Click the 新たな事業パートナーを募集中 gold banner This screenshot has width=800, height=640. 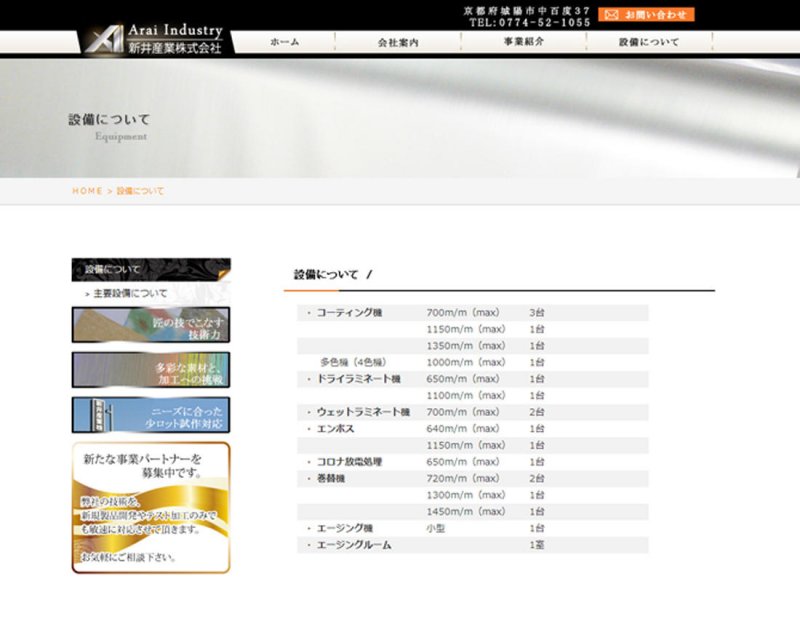pos(150,508)
